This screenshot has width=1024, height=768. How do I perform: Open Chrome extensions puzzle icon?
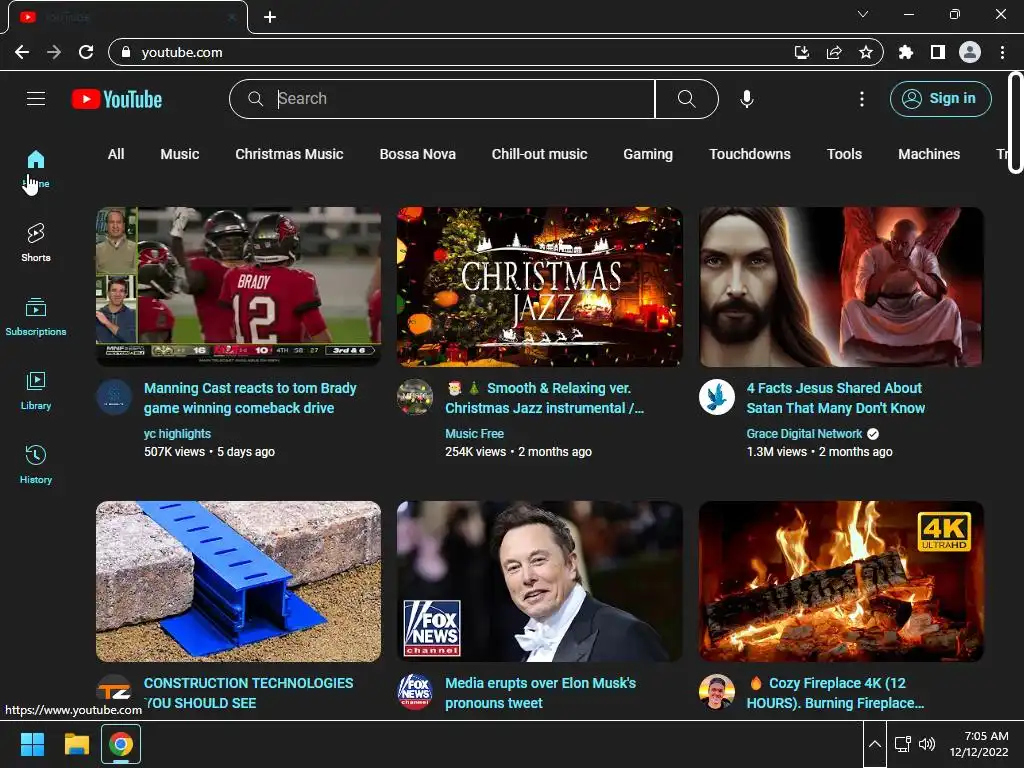click(906, 52)
